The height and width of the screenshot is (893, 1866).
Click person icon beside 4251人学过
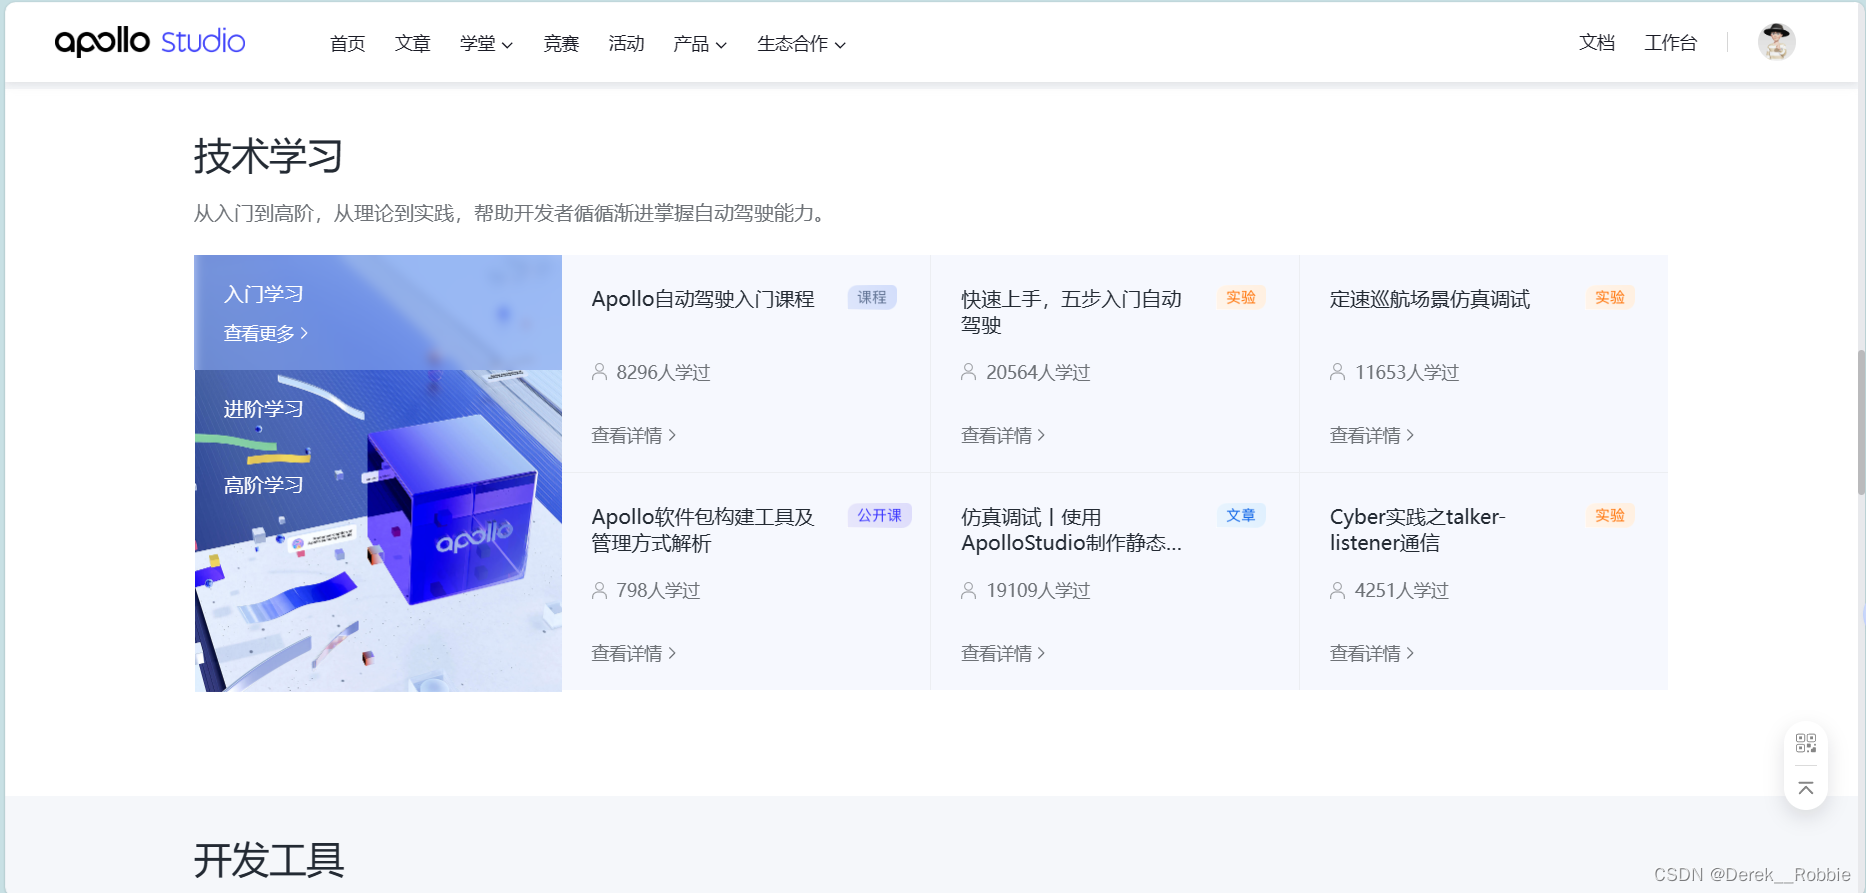pos(1338,590)
